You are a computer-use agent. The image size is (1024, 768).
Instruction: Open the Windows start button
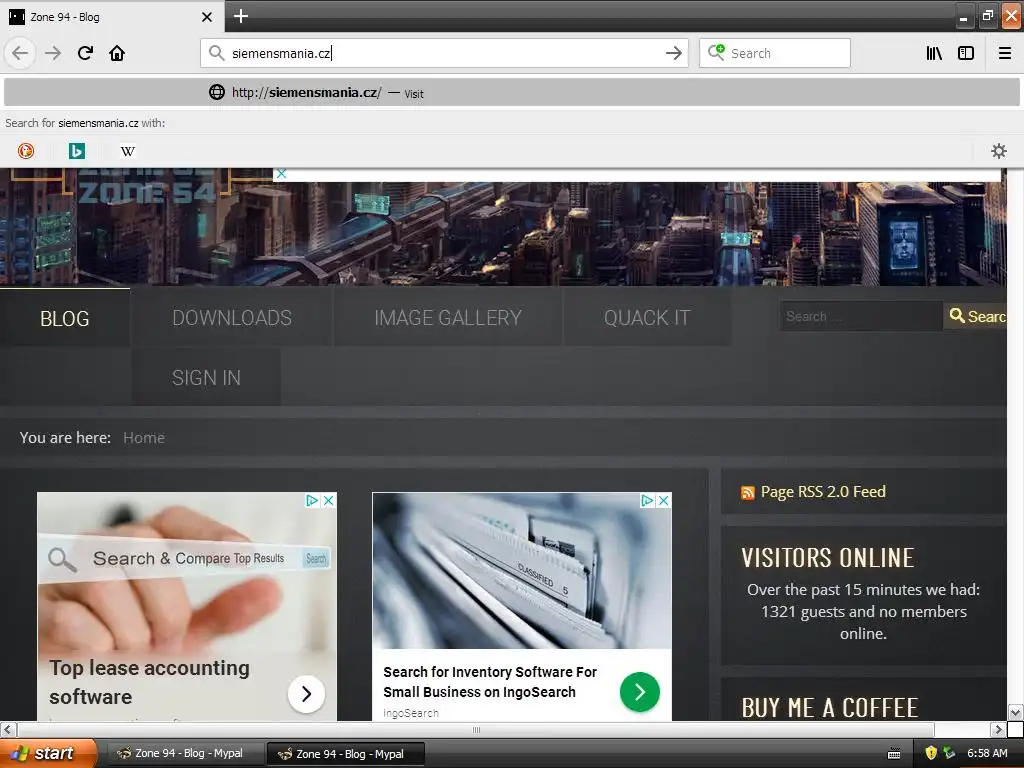pos(48,753)
